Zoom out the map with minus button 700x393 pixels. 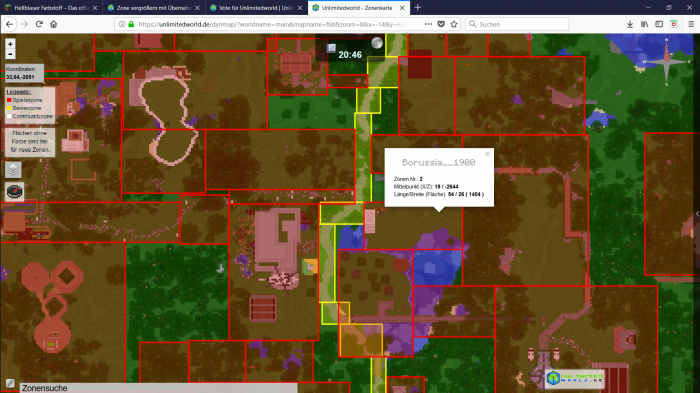[10, 54]
